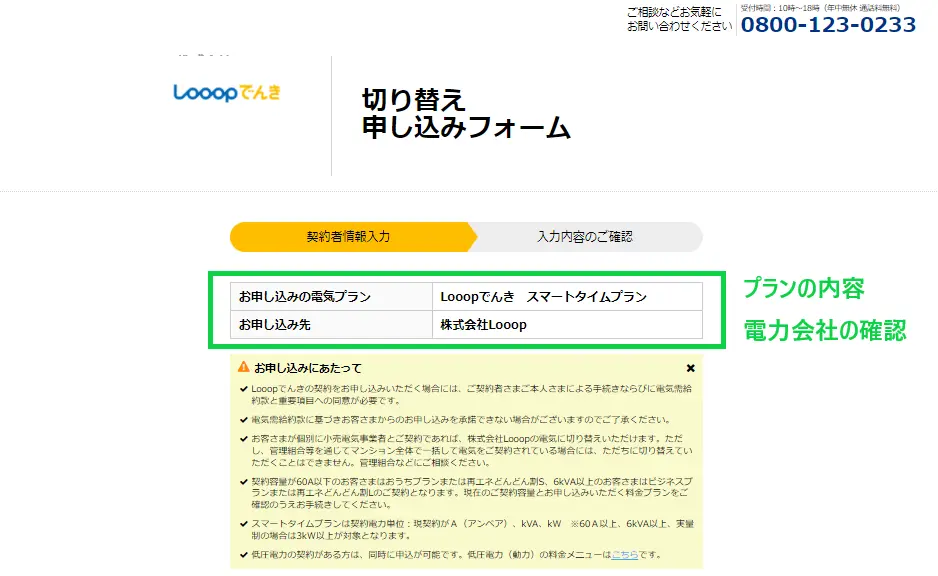The width and height of the screenshot is (938, 576).
Task: Close the お申し込みにあたって notice box
Action: point(690,368)
